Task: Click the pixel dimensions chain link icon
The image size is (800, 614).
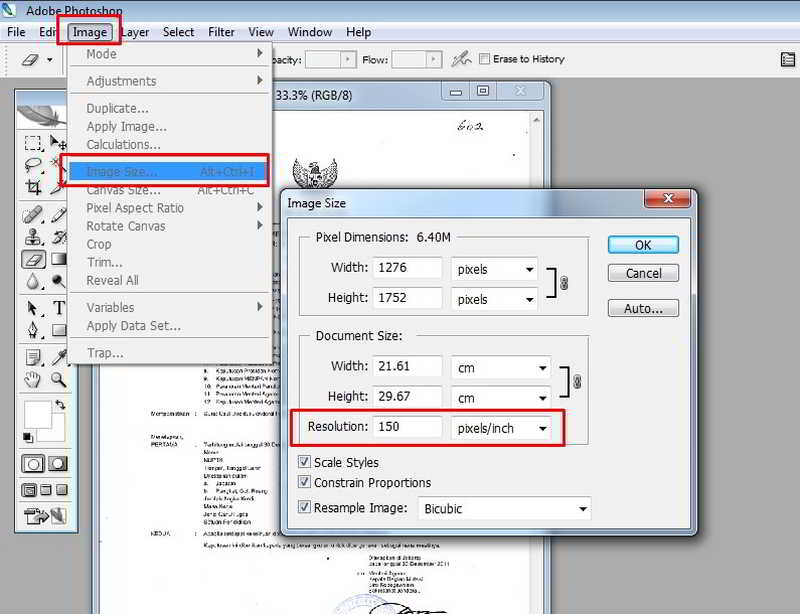Action: pyautogui.click(x=564, y=283)
